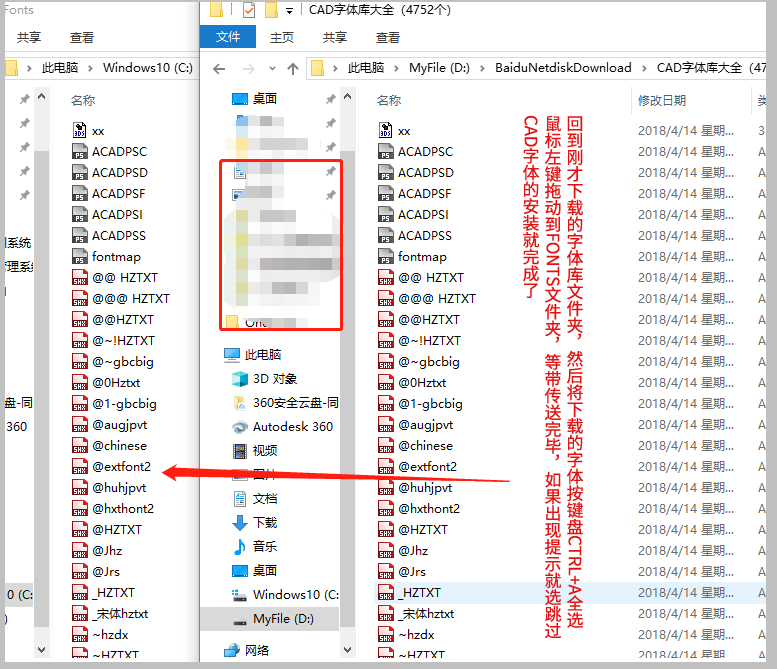The height and width of the screenshot is (669, 777).
Task: Select Windows10 (C: drive in navigation pane
Action: coord(295,594)
